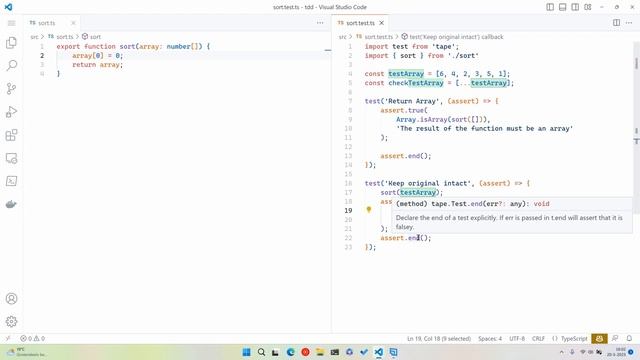Change file encoding 'UTF-8'
Viewport: 640px width, 360px height.
point(517,339)
